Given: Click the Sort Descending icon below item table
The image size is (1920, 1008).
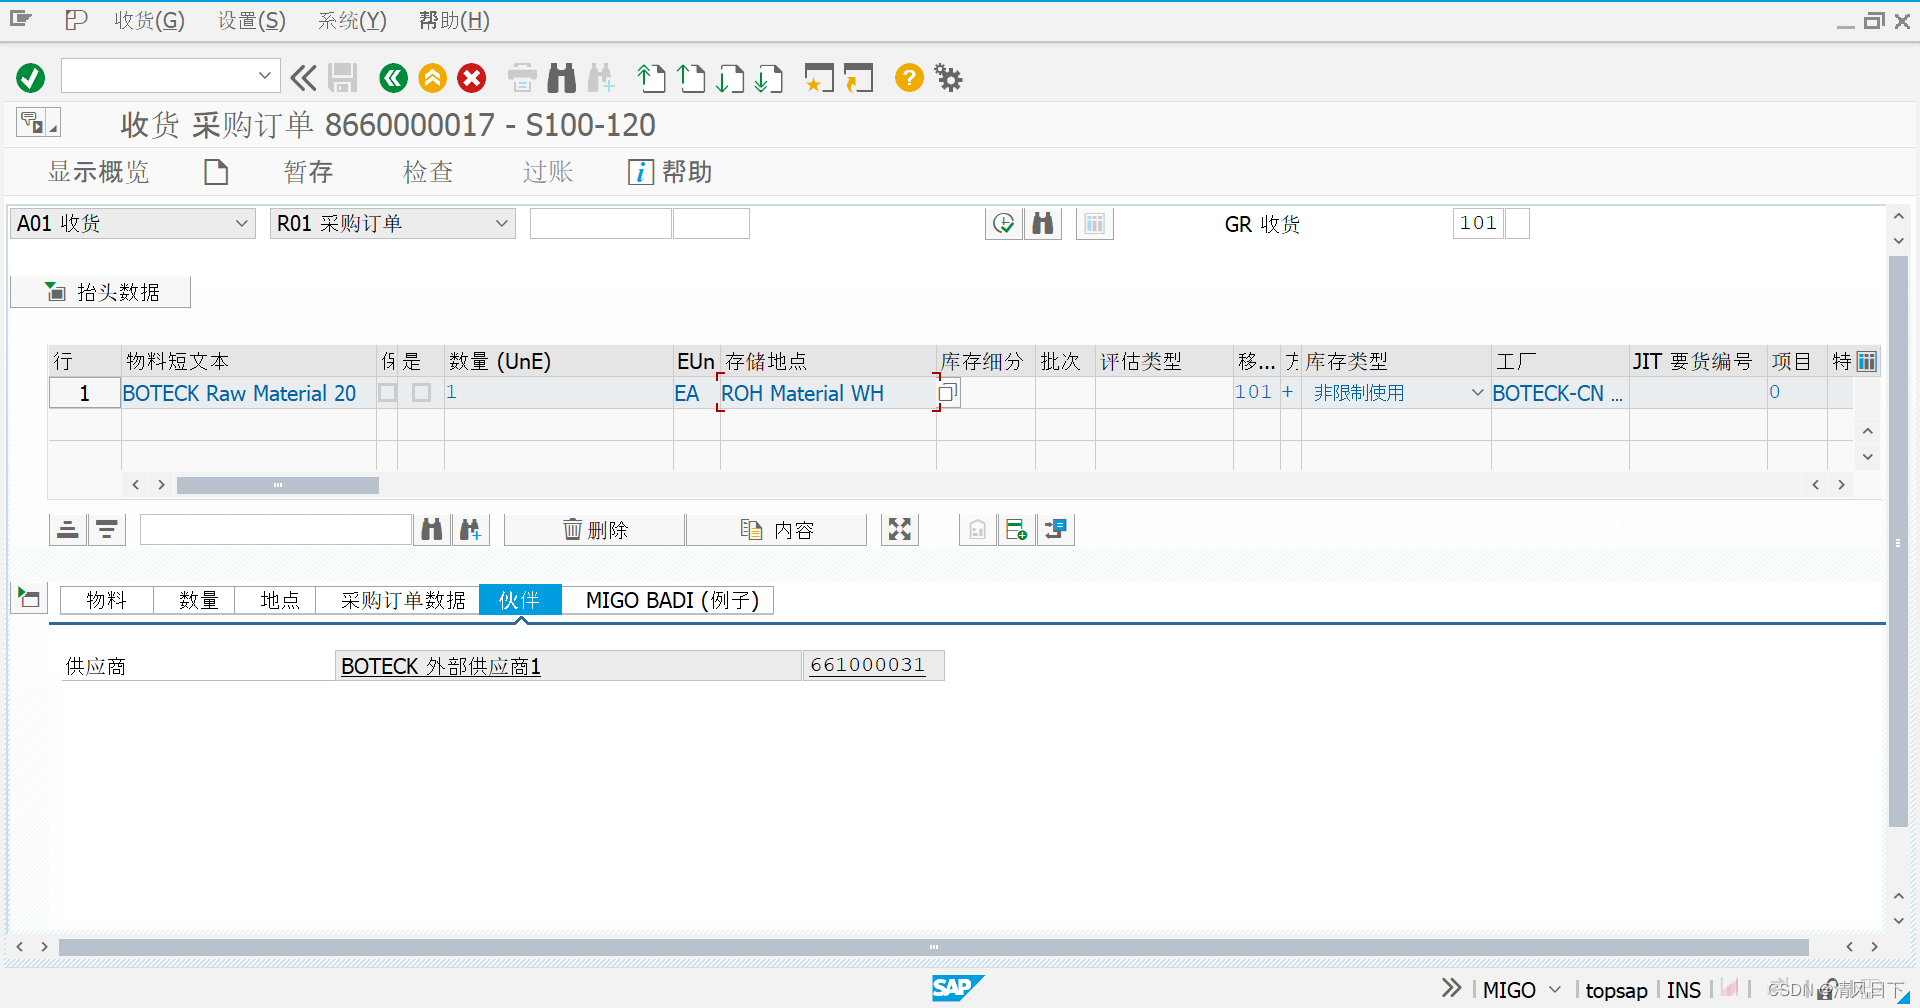Looking at the screenshot, I should tap(107, 530).
